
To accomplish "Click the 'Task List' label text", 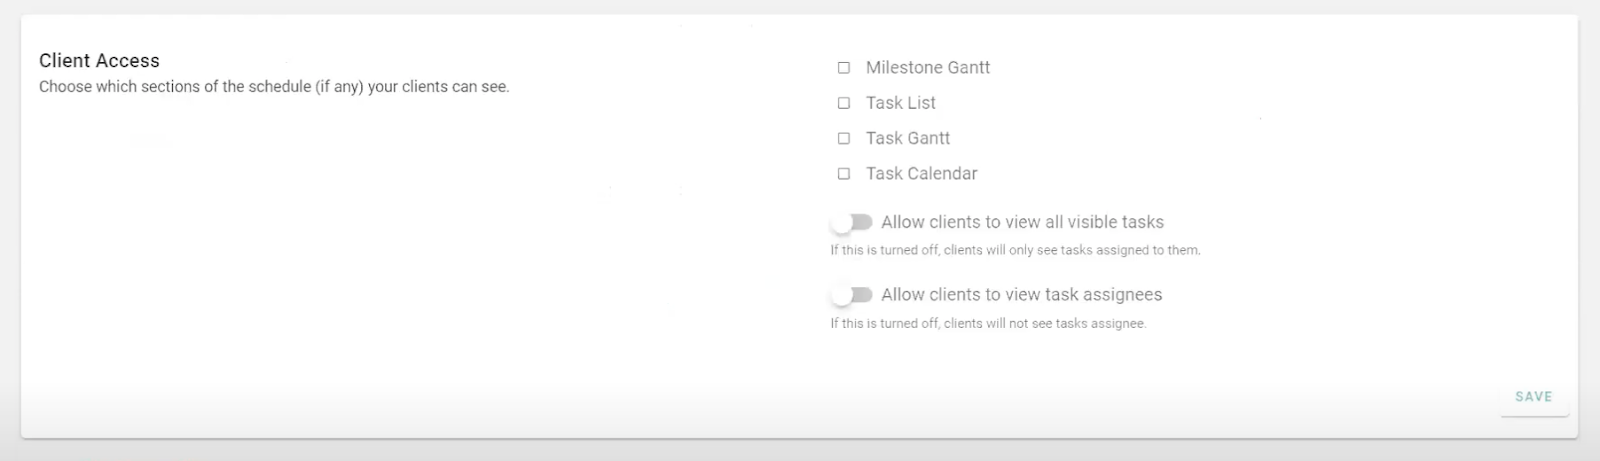I will (900, 103).
